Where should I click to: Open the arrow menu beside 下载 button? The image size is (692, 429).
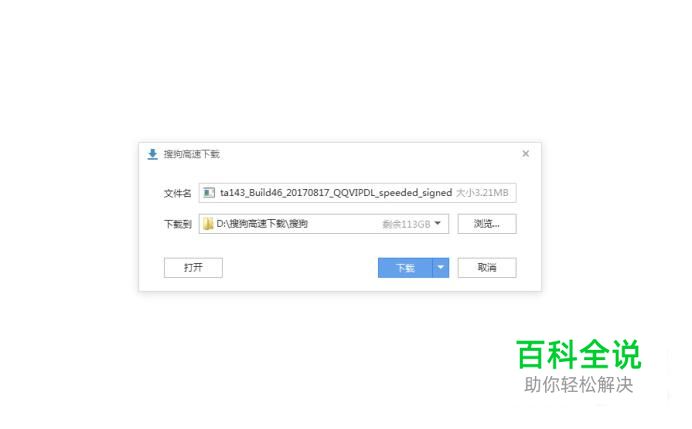(x=440, y=267)
